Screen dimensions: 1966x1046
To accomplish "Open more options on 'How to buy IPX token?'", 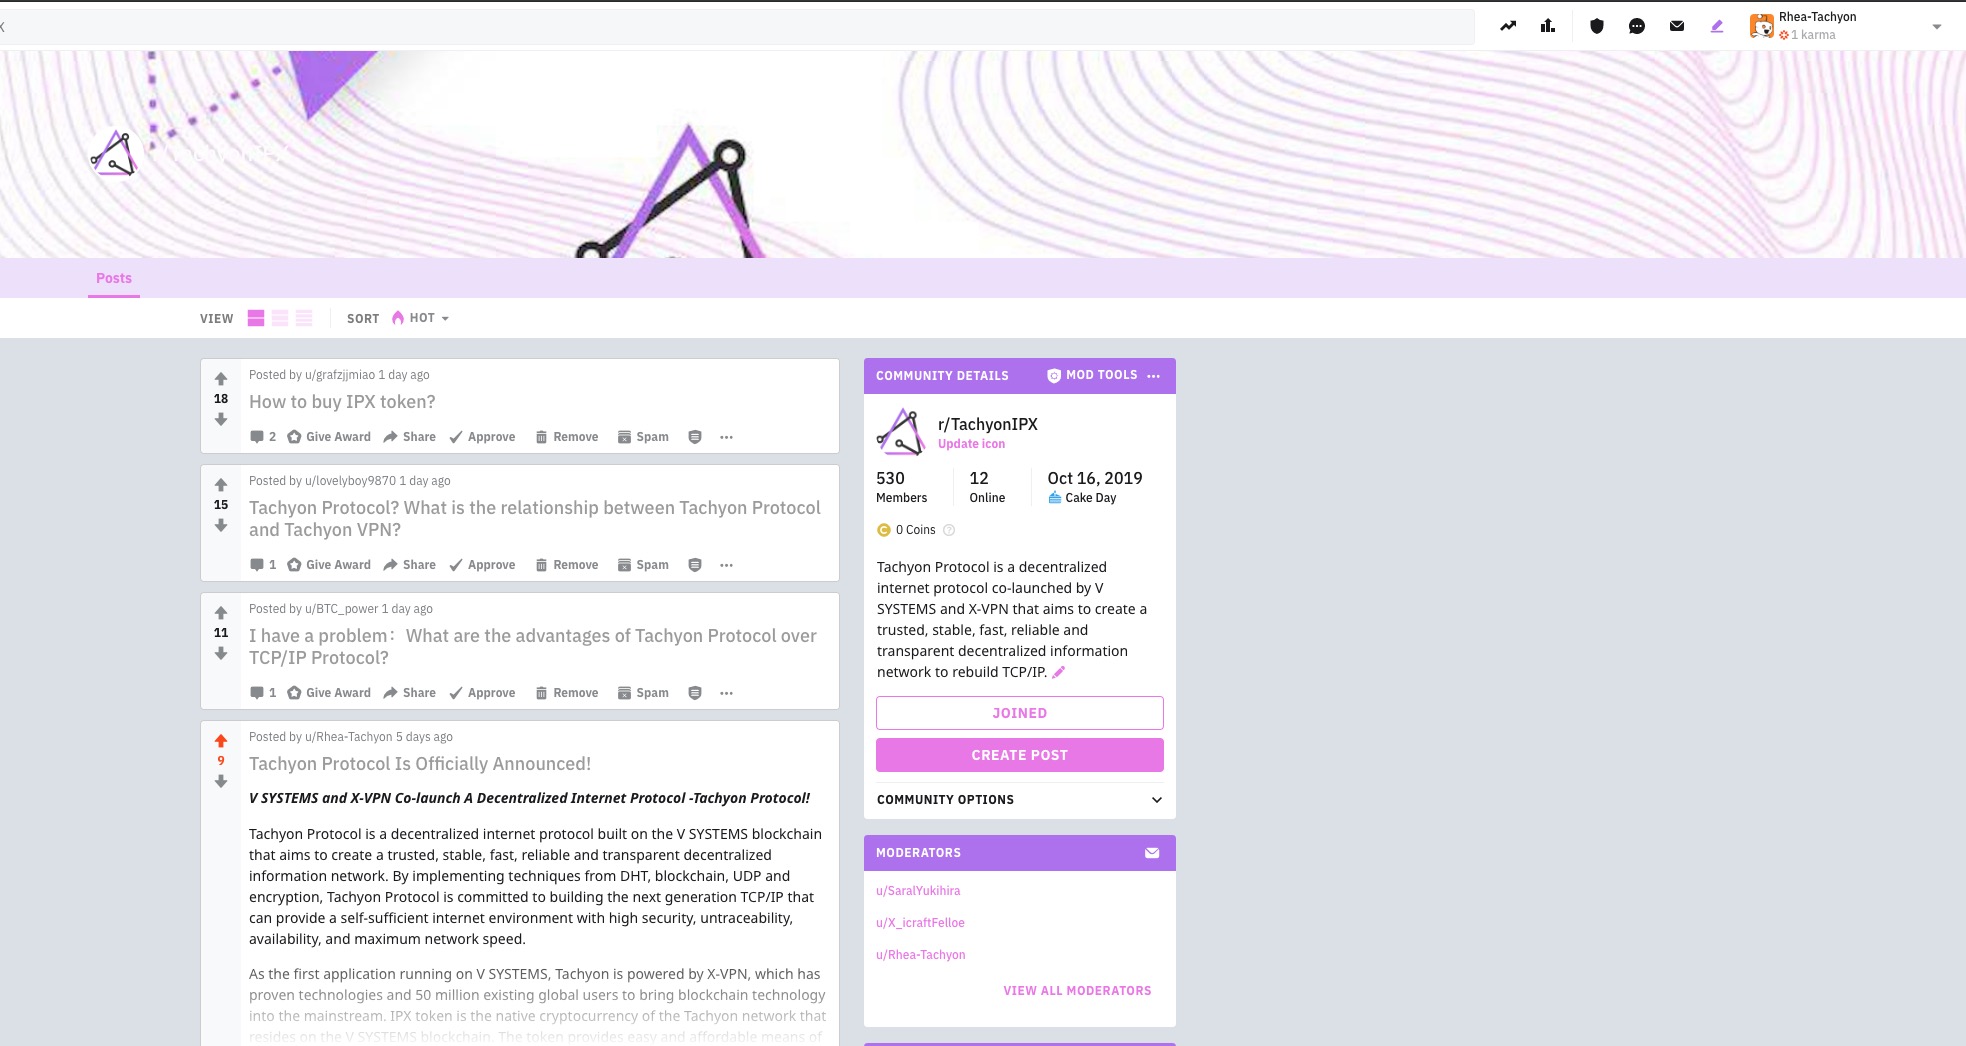I will 727,437.
